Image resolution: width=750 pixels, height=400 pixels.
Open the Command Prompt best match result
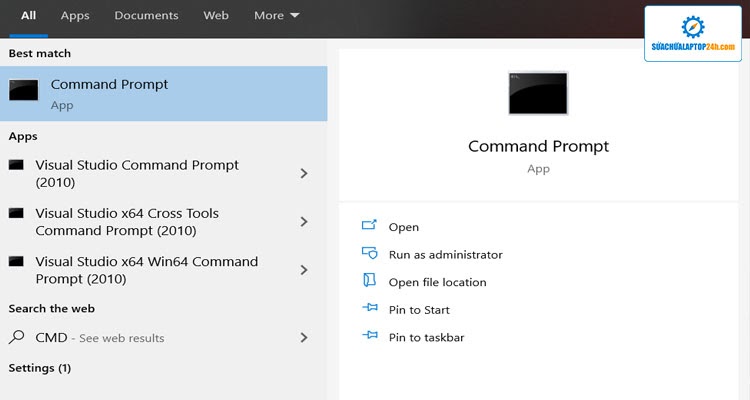pyautogui.click(x=164, y=94)
